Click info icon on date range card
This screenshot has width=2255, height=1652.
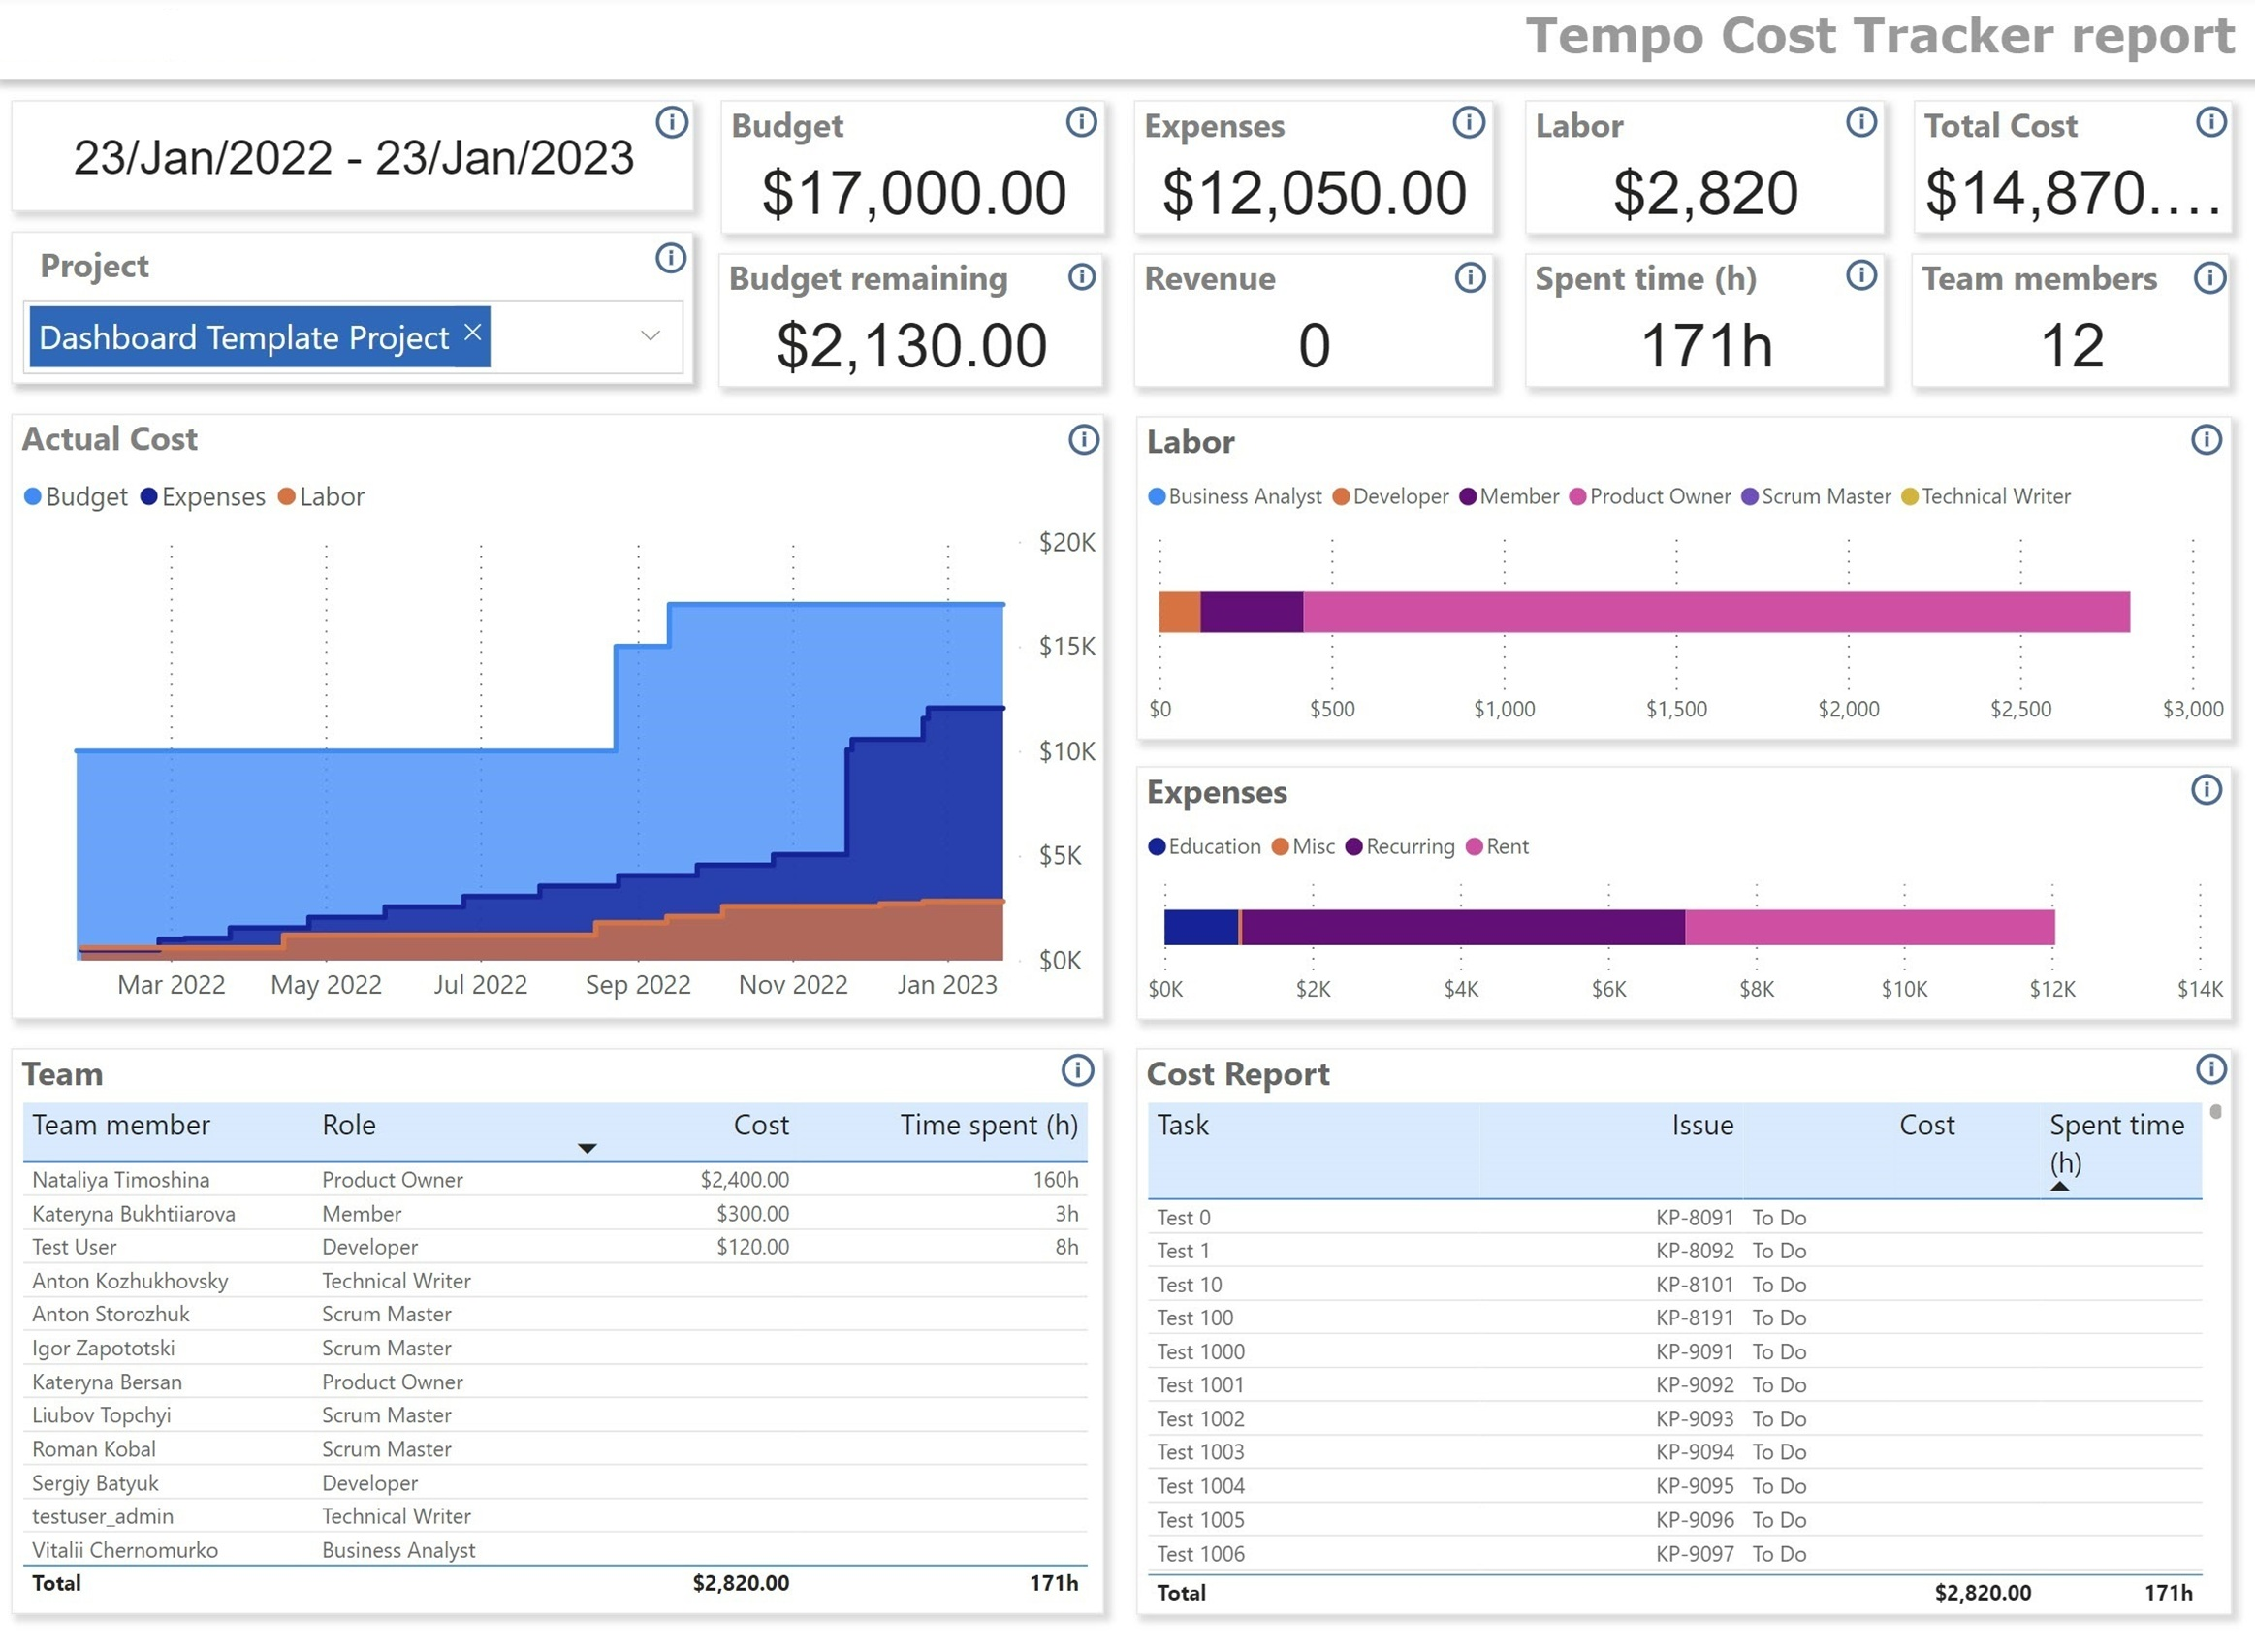point(671,122)
